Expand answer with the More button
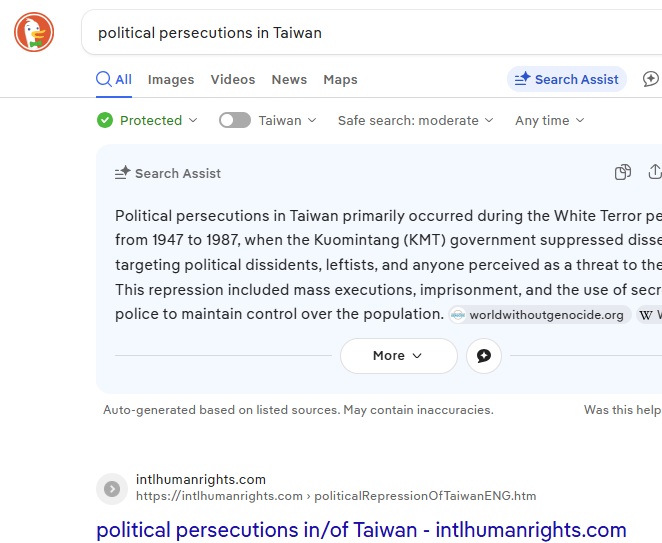The height and width of the screenshot is (543, 662). 398,356
